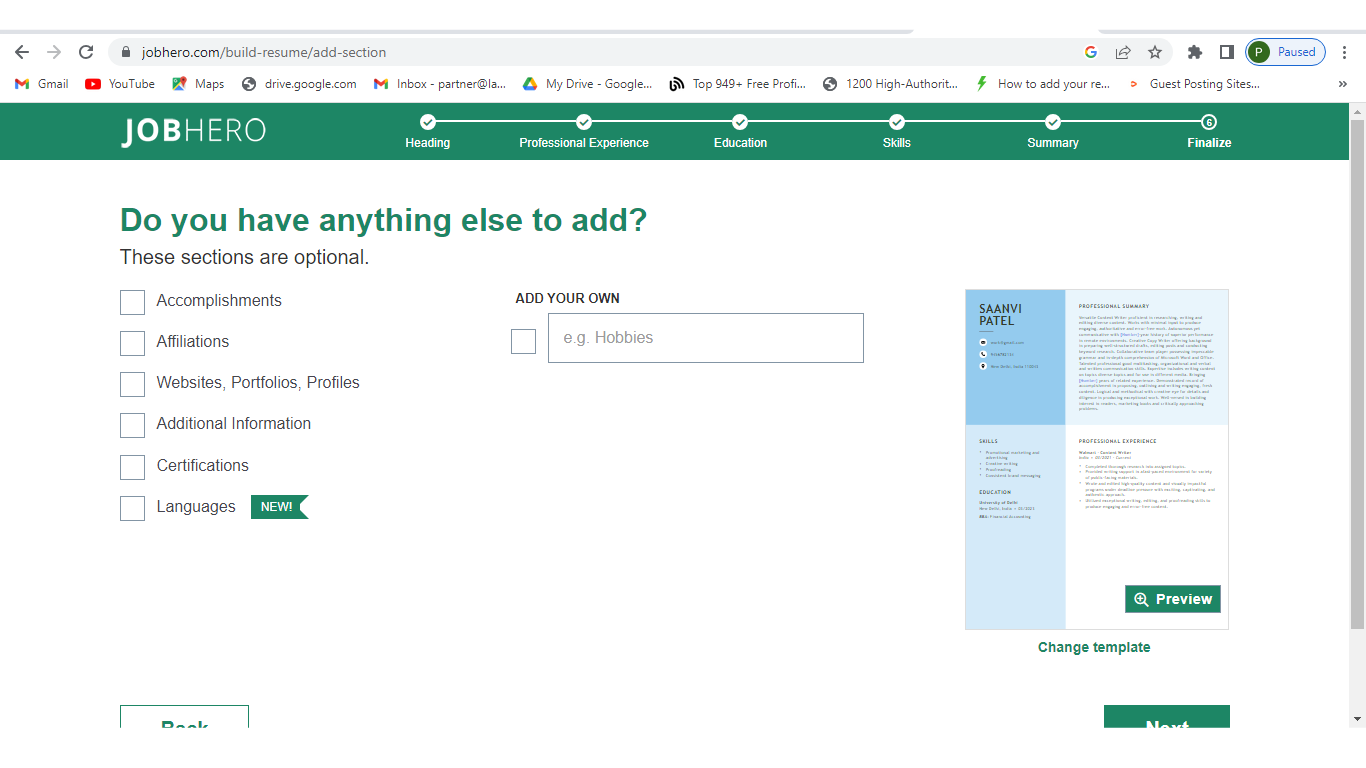Bookmark this page with the star icon
This screenshot has width=1366, height=768.
click(1155, 52)
